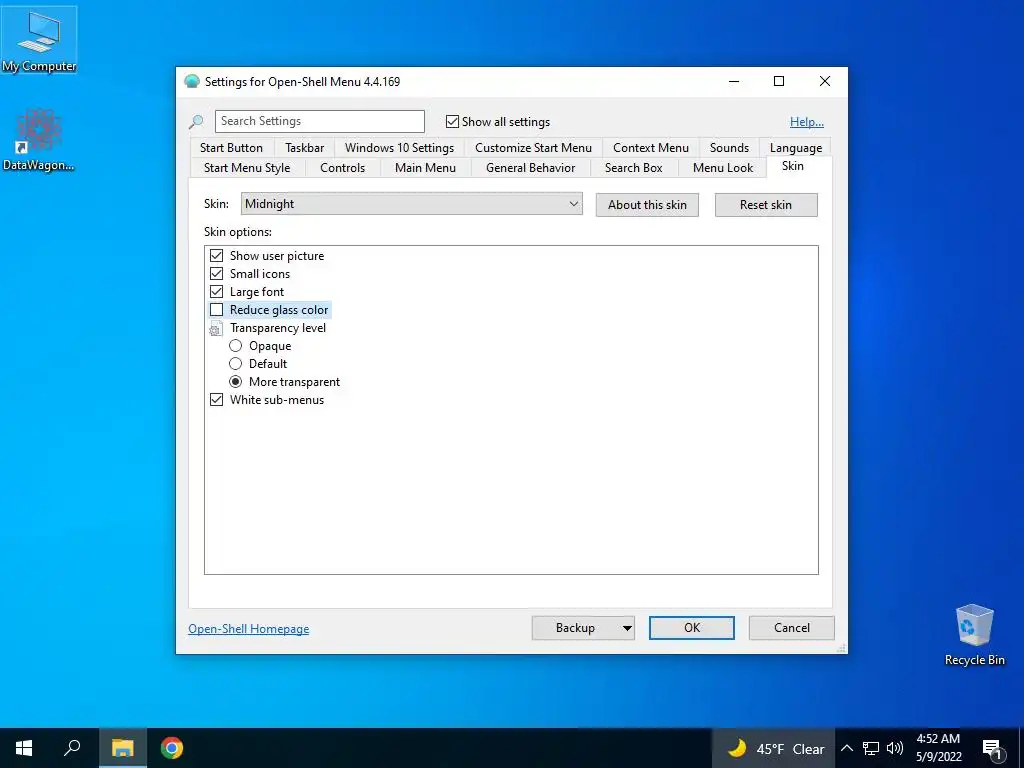Close the settings dialog with X
Screen dimensions: 1024x768
[825, 81]
